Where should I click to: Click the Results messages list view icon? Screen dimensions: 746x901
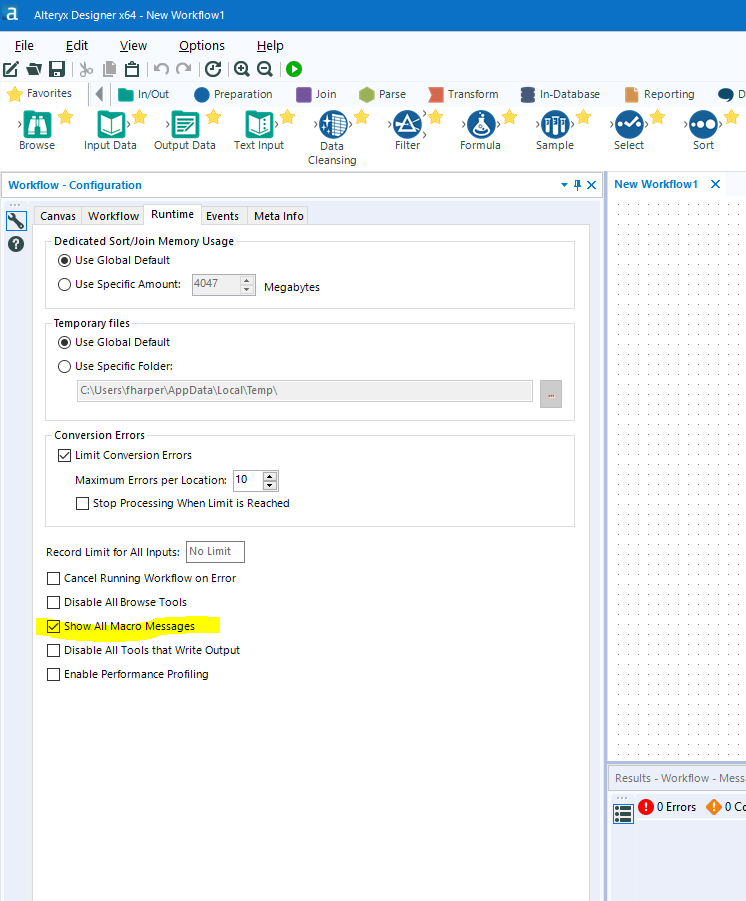coord(624,814)
